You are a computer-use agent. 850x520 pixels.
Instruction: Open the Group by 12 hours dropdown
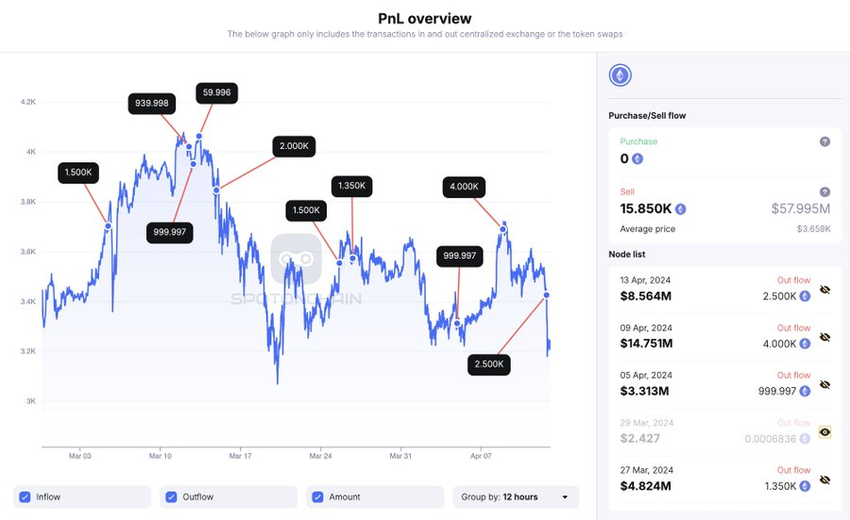pos(516,497)
